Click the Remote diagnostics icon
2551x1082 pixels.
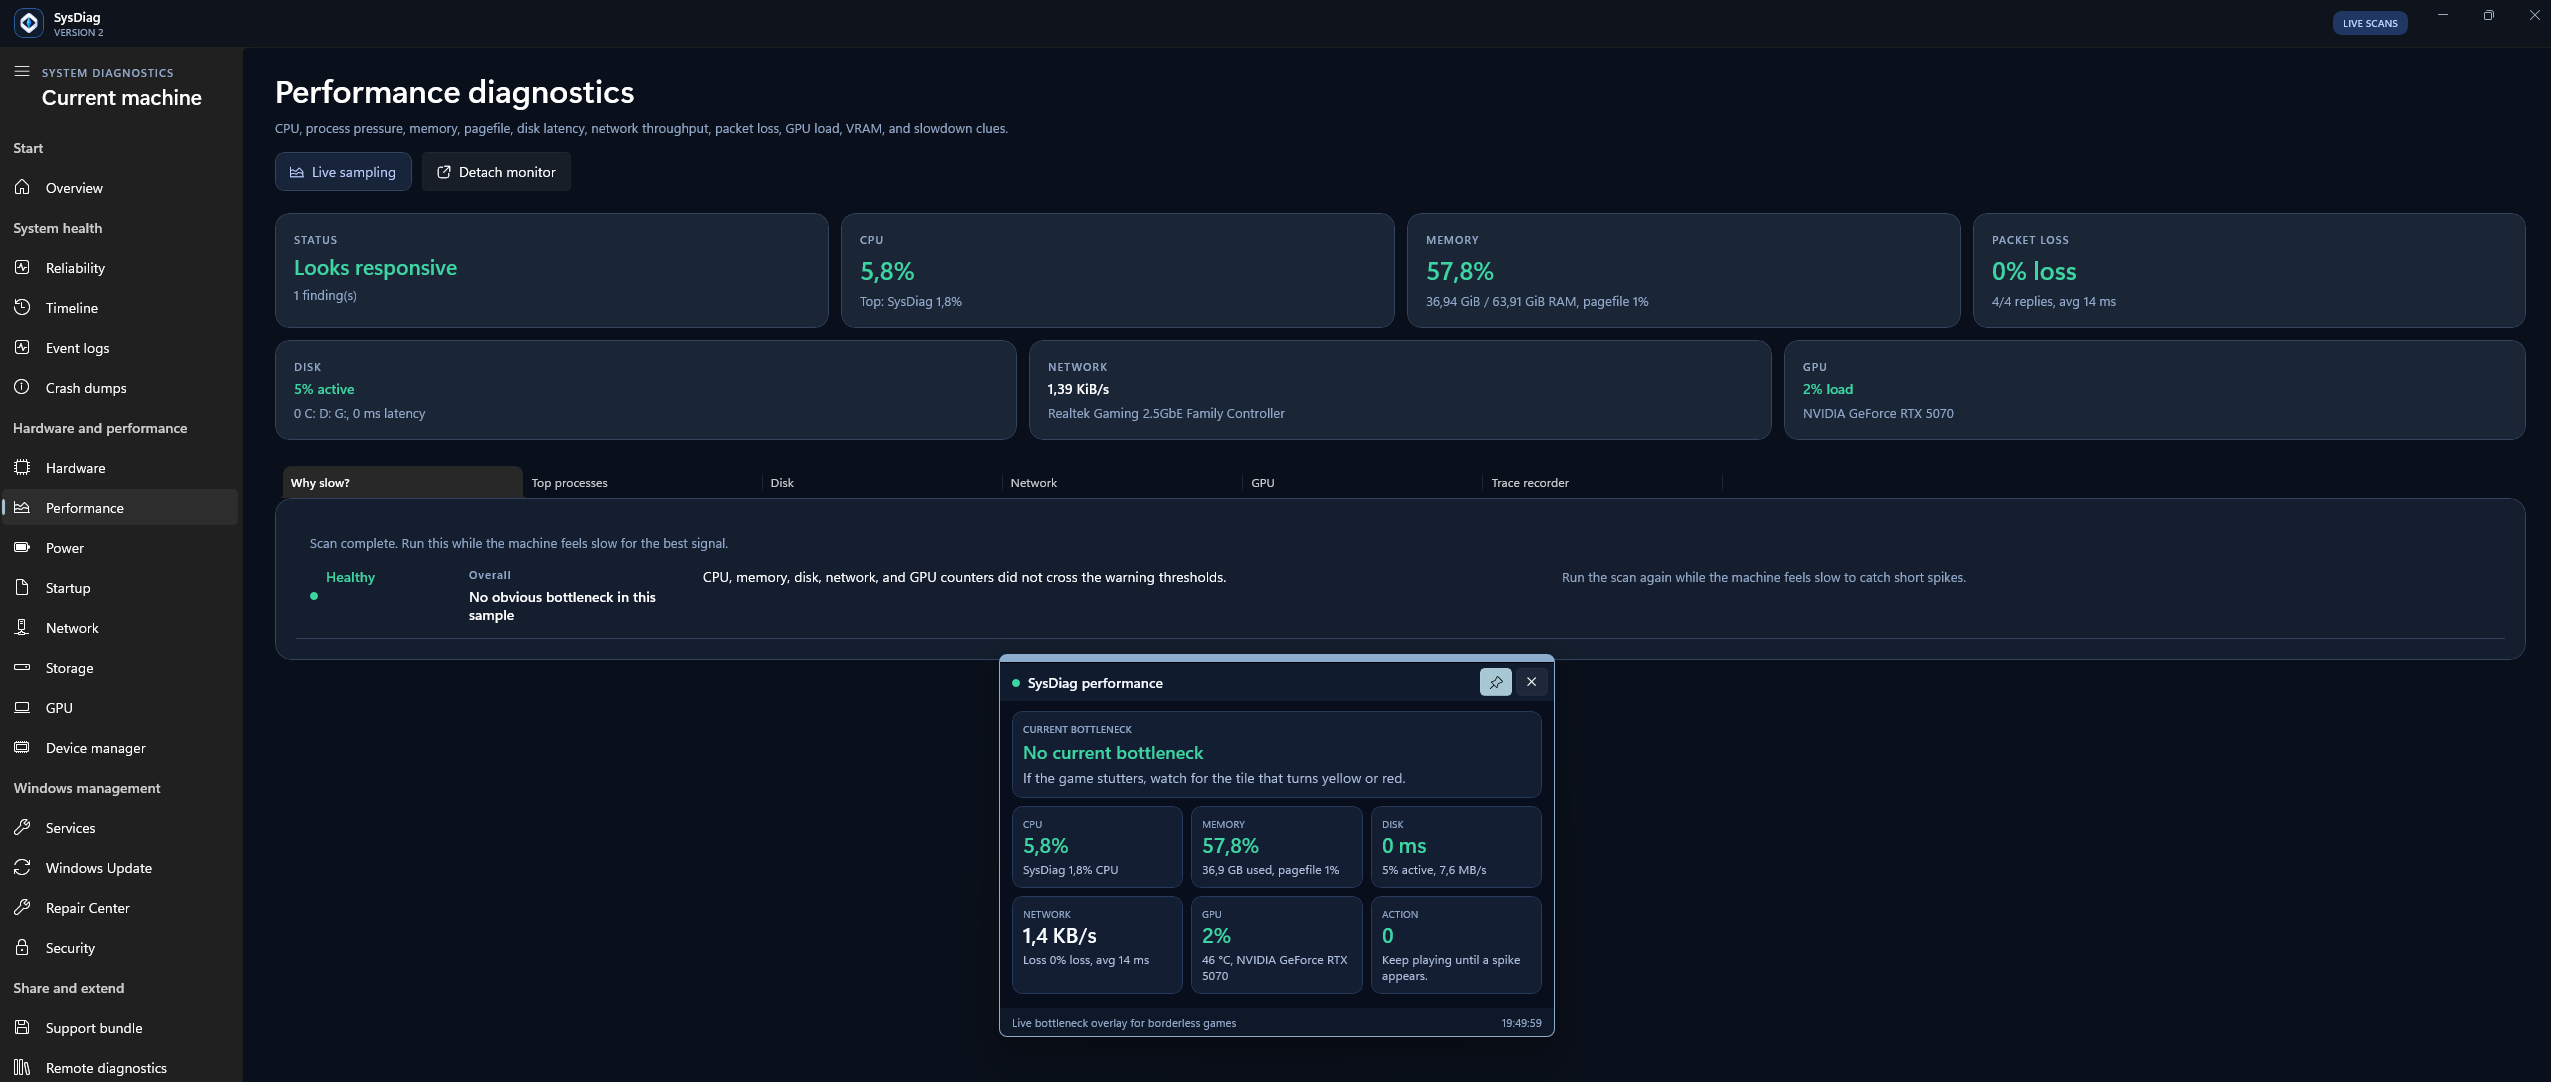tap(22, 1067)
